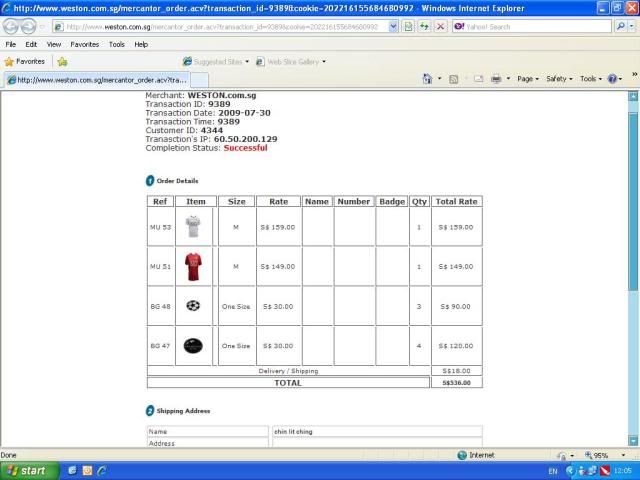This screenshot has width=640, height=480.
Task: Go forward using the Forward arrow button
Action: click(29, 27)
